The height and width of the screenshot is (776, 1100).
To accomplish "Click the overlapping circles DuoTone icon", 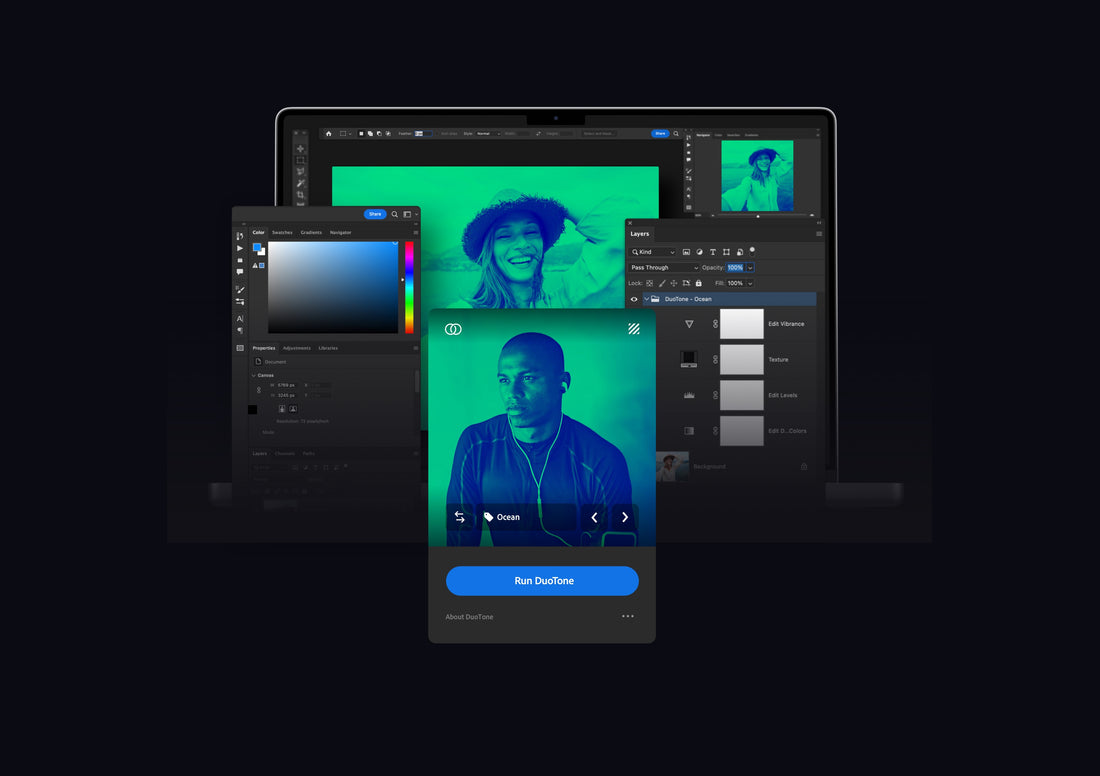I will click(453, 329).
